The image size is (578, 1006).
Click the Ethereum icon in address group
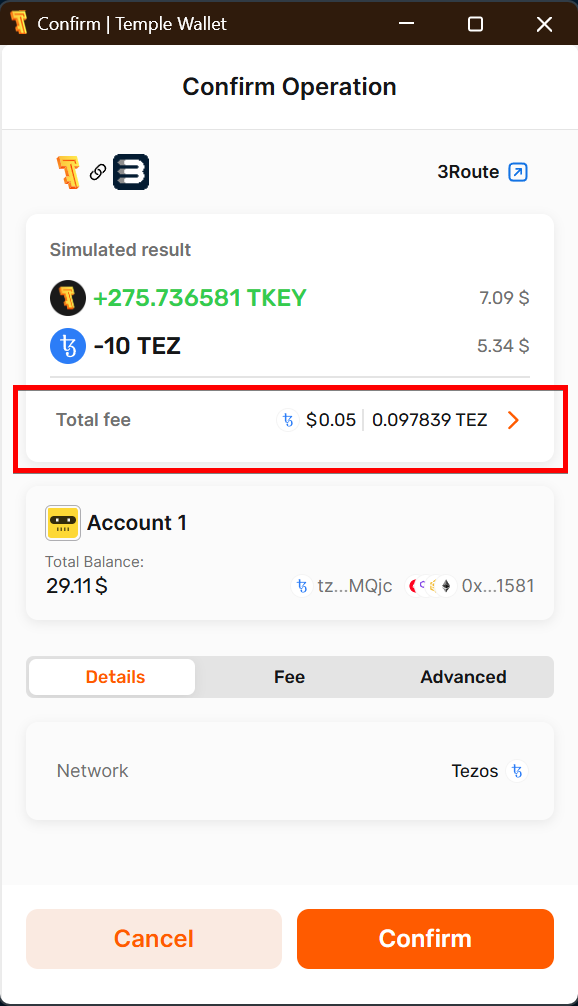pos(446,586)
